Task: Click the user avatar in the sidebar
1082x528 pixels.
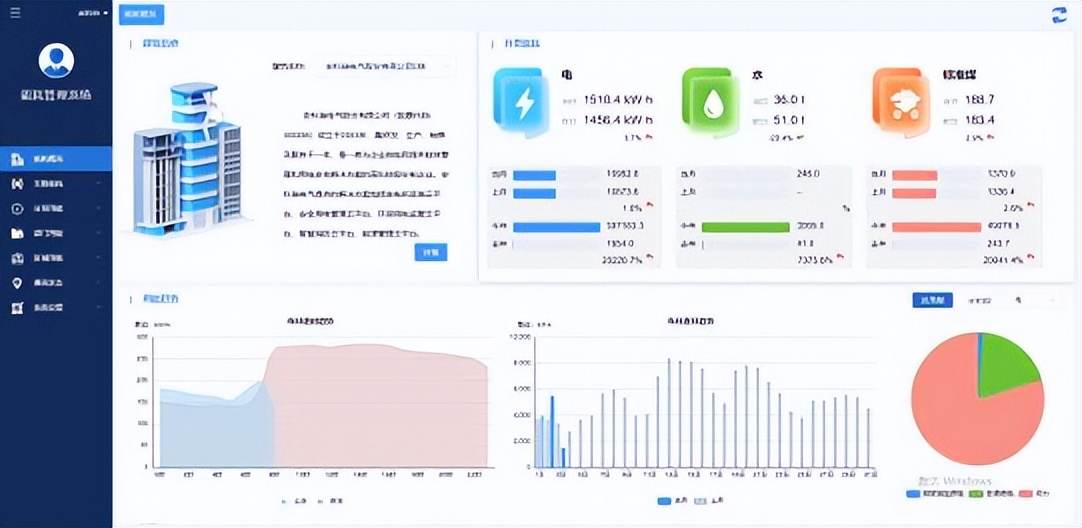Action: point(56,60)
